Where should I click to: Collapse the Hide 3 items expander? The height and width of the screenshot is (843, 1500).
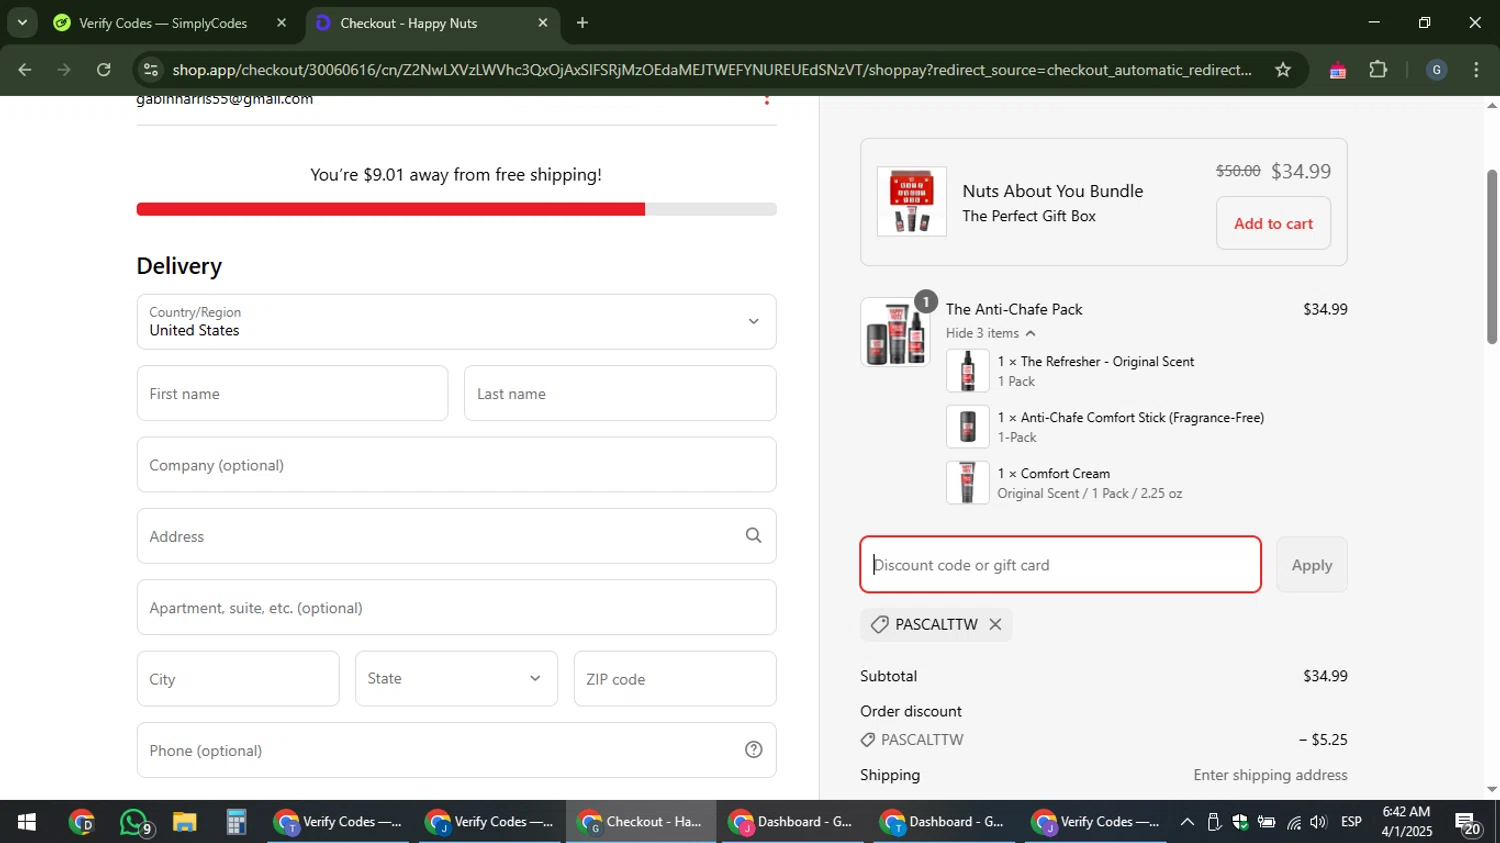tap(990, 333)
